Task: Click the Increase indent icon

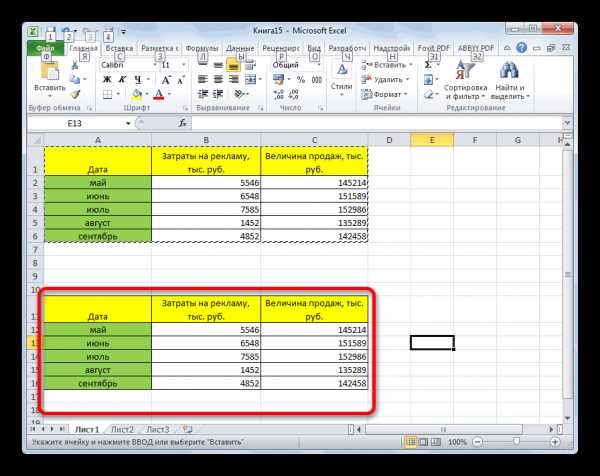Action: tap(218, 94)
